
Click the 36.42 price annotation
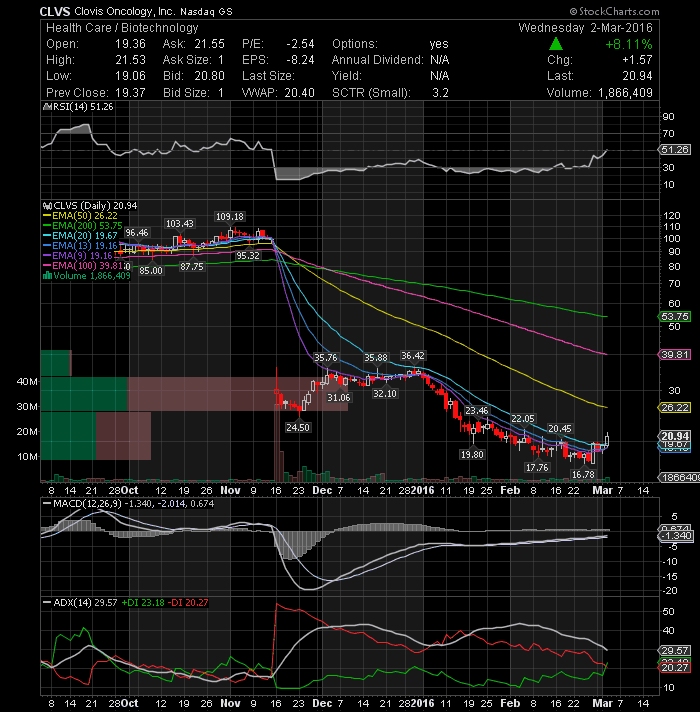click(x=413, y=356)
